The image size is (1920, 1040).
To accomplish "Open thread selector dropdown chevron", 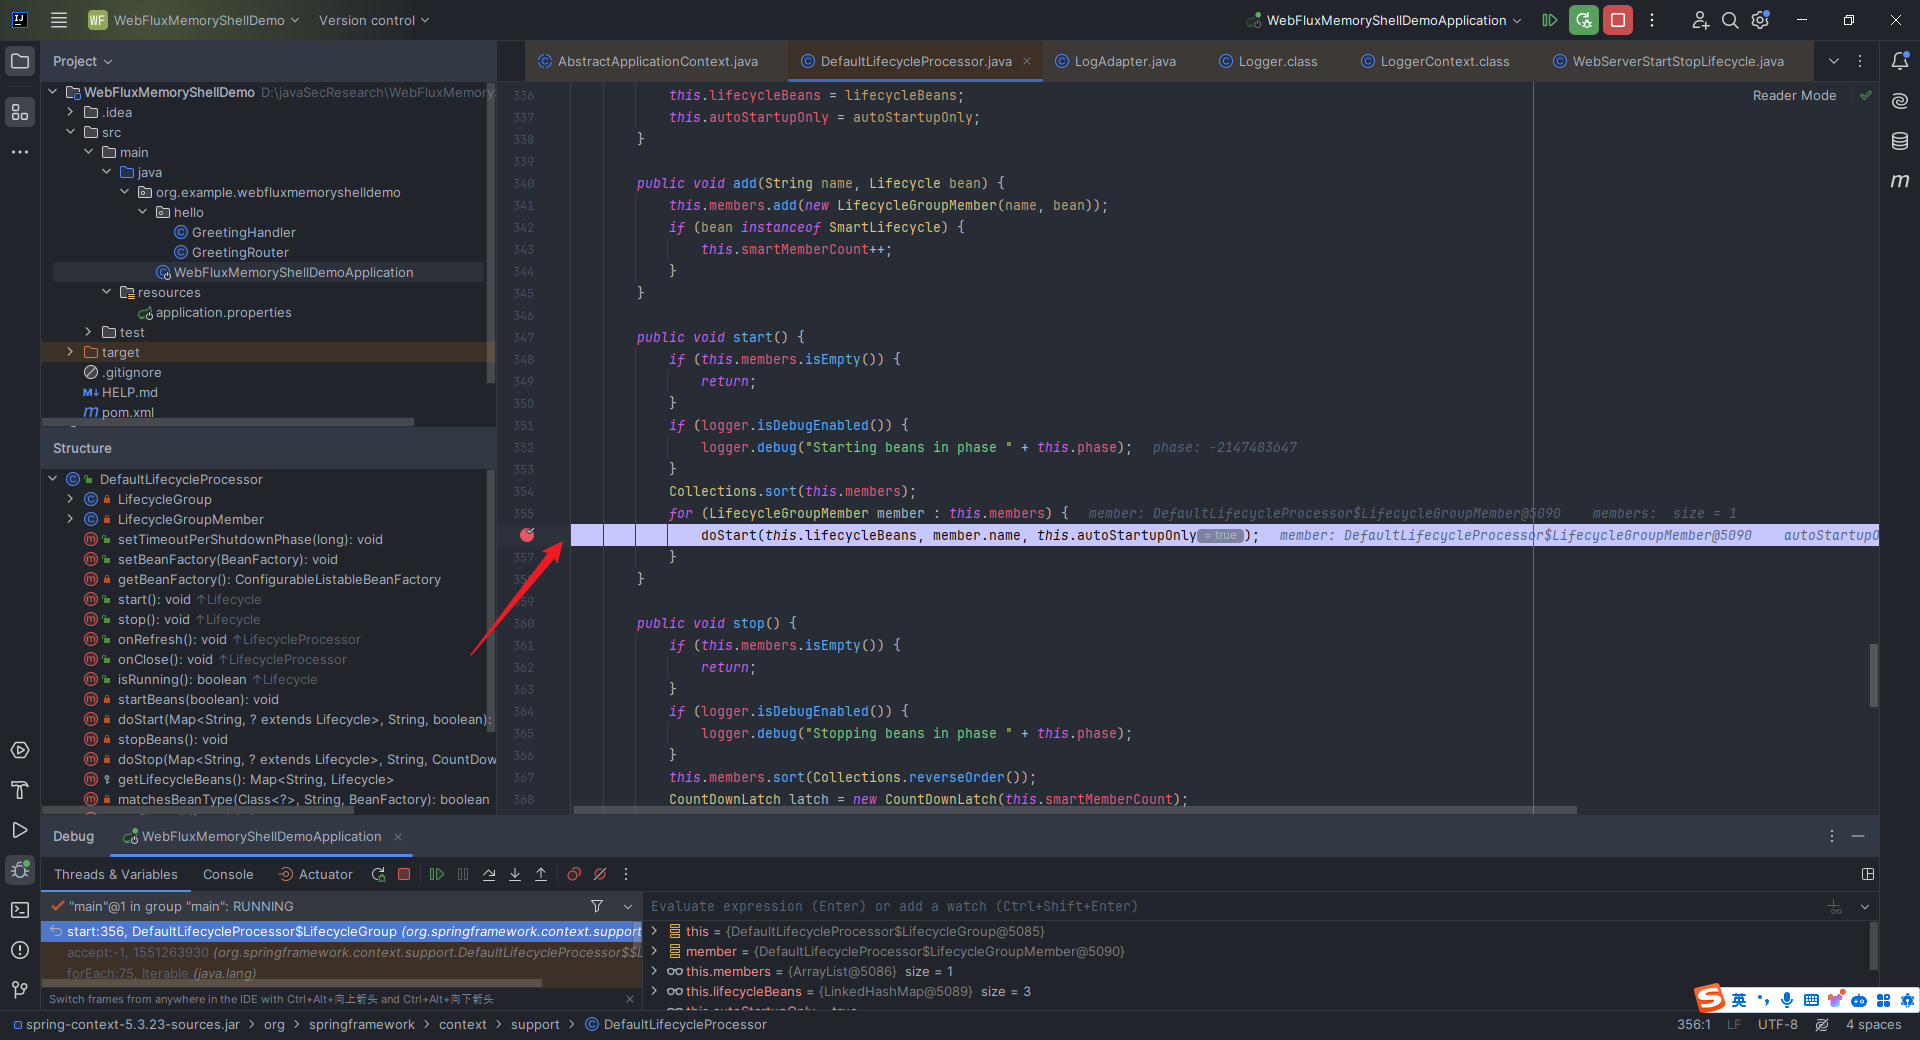I will 628,906.
